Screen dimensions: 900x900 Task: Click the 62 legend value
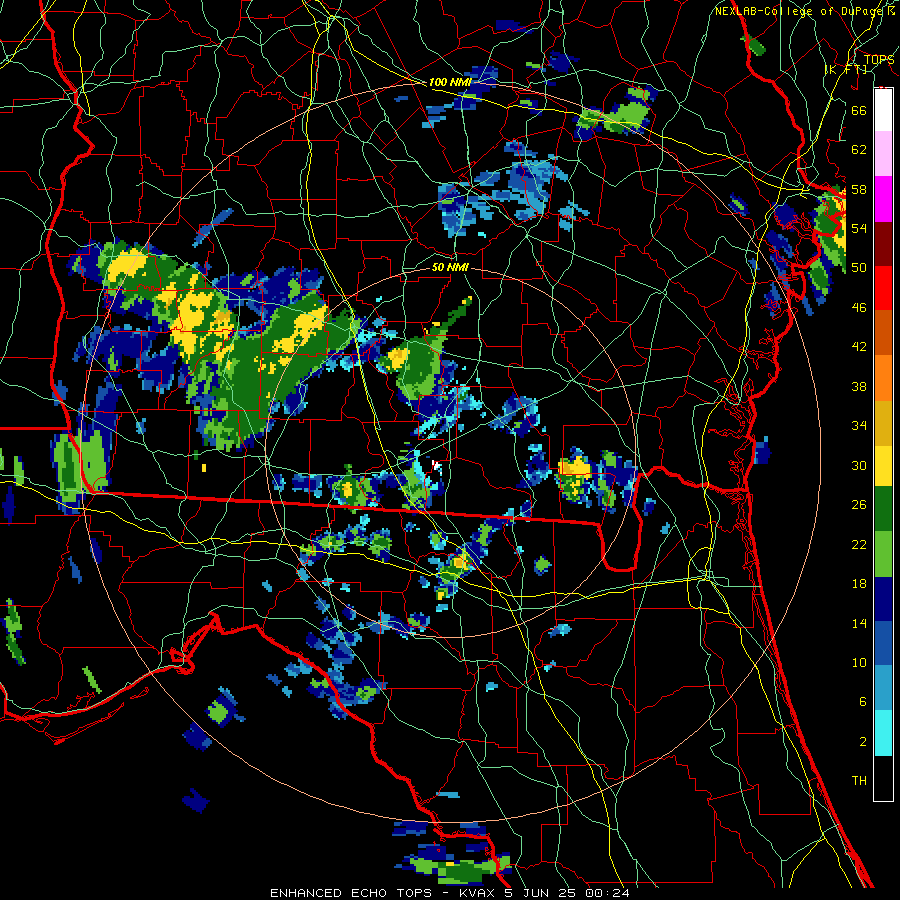click(x=859, y=150)
